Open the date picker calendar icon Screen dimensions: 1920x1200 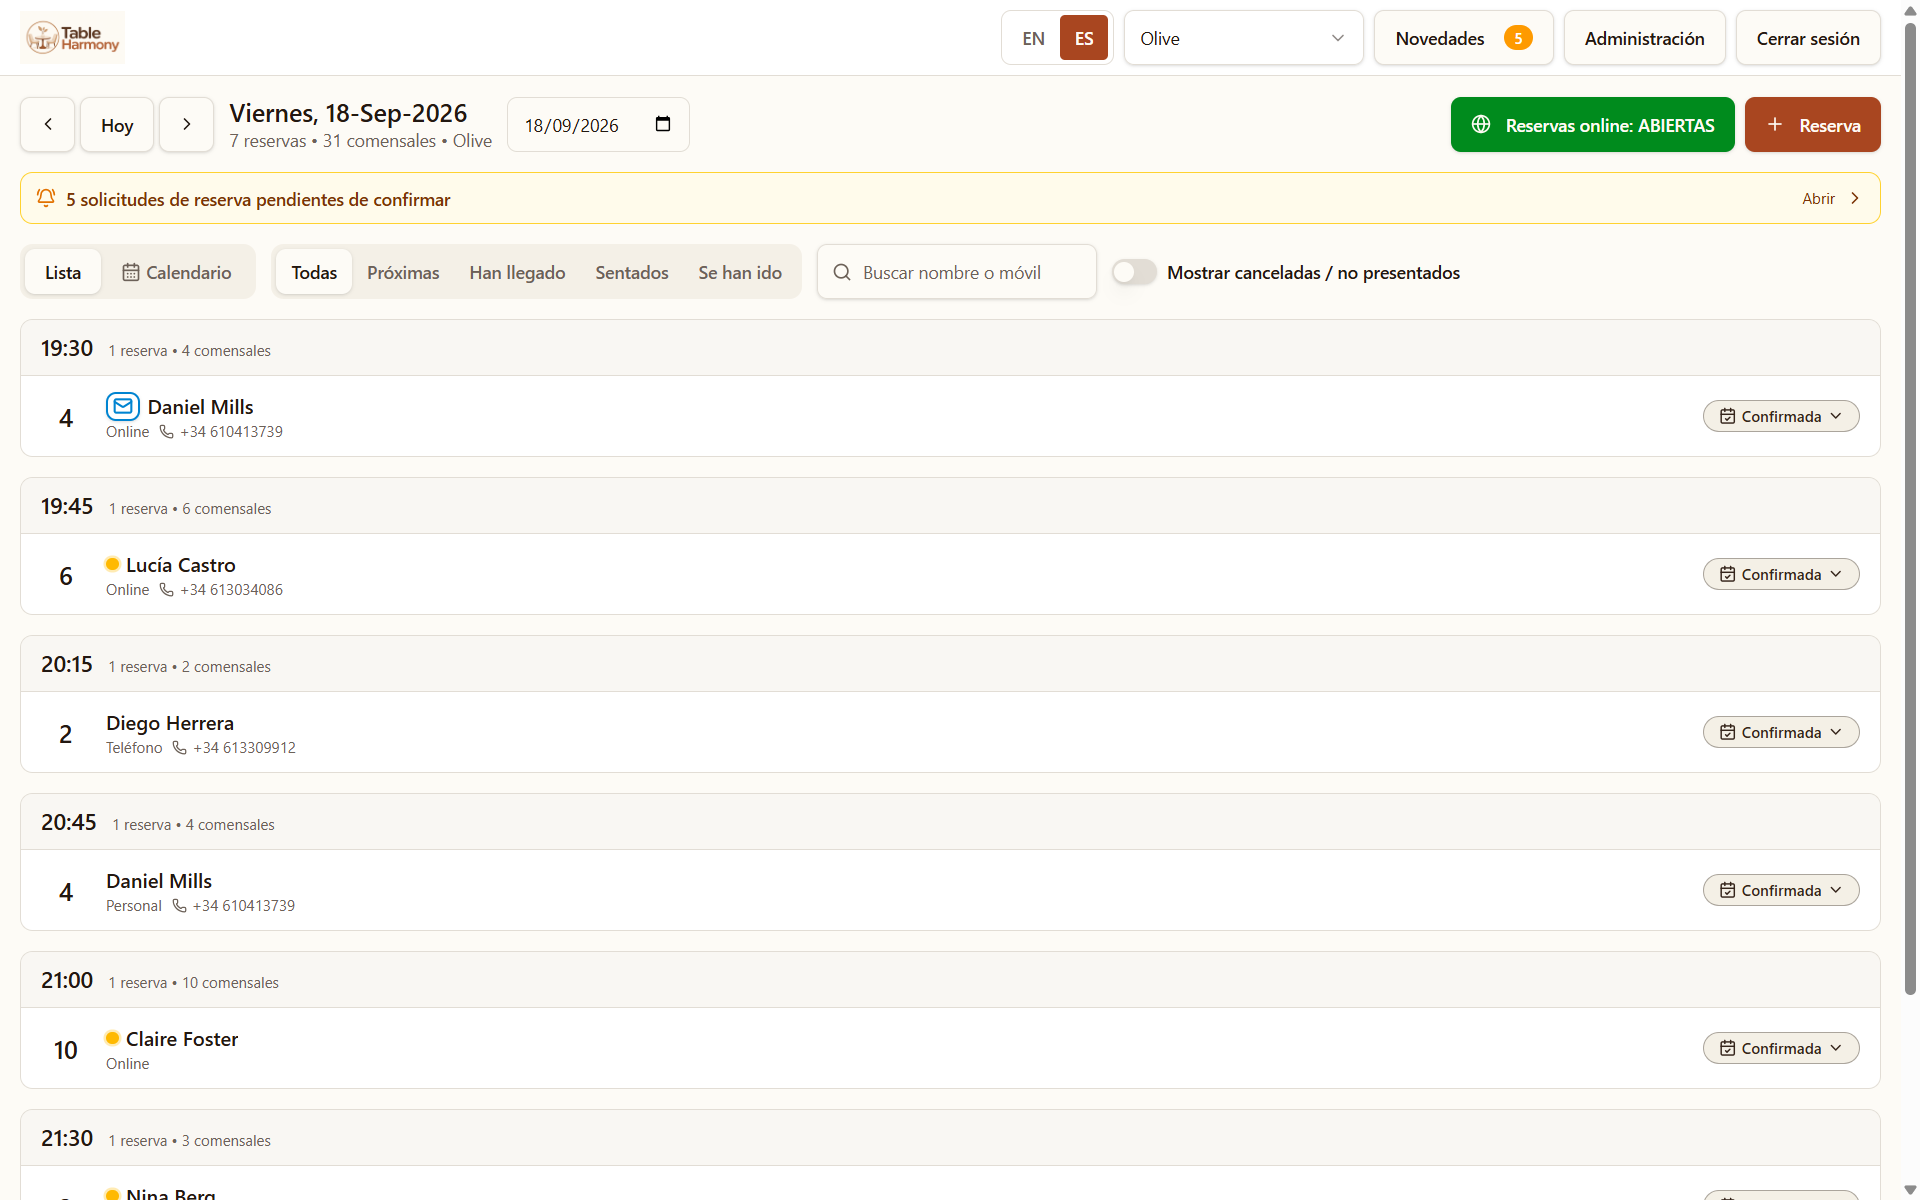pos(662,124)
